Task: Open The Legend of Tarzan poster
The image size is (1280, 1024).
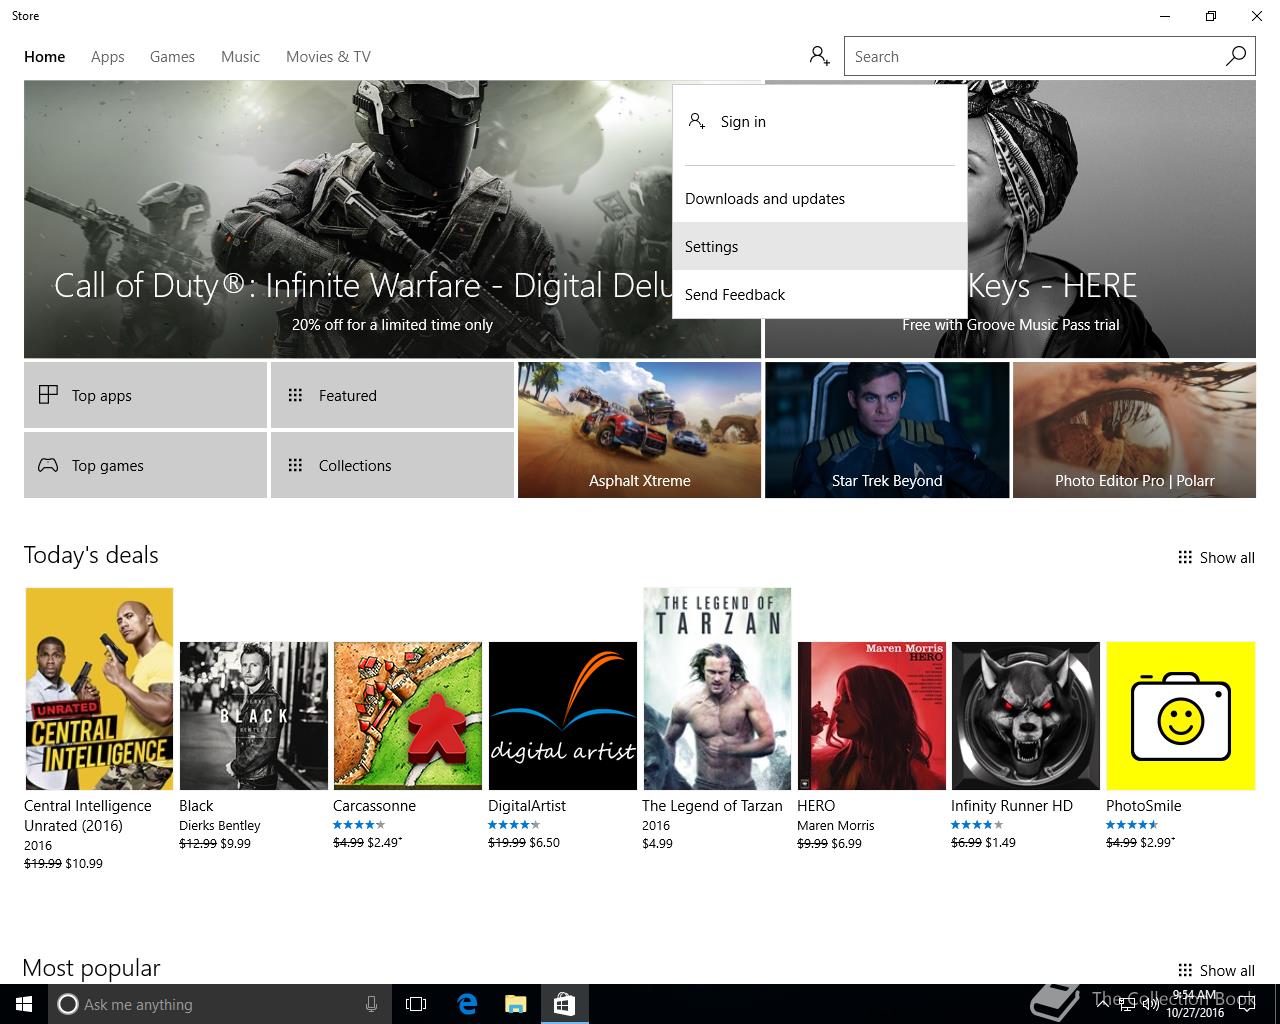Action: 717,689
